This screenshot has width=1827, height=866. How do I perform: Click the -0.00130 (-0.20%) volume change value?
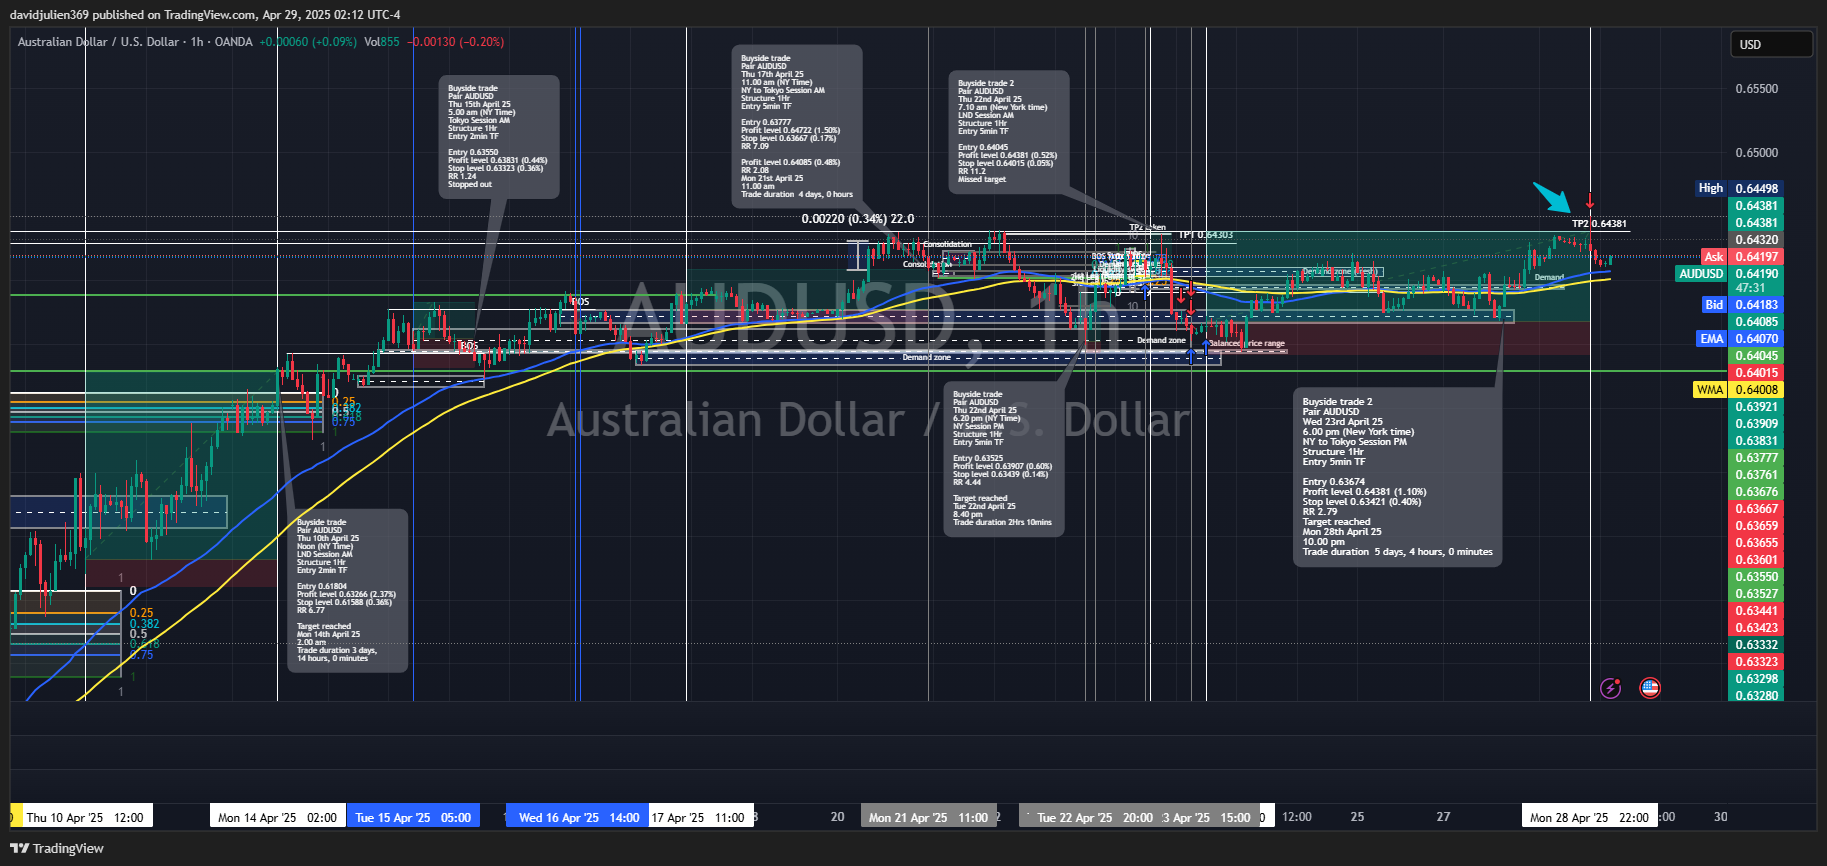pyautogui.click(x=455, y=42)
